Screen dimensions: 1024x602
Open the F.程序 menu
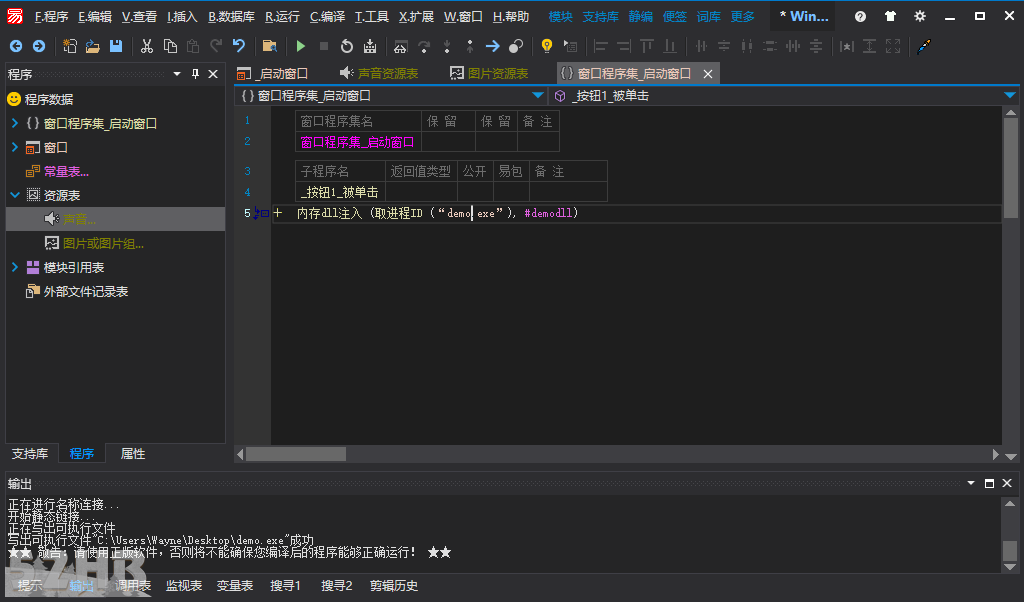coord(52,17)
